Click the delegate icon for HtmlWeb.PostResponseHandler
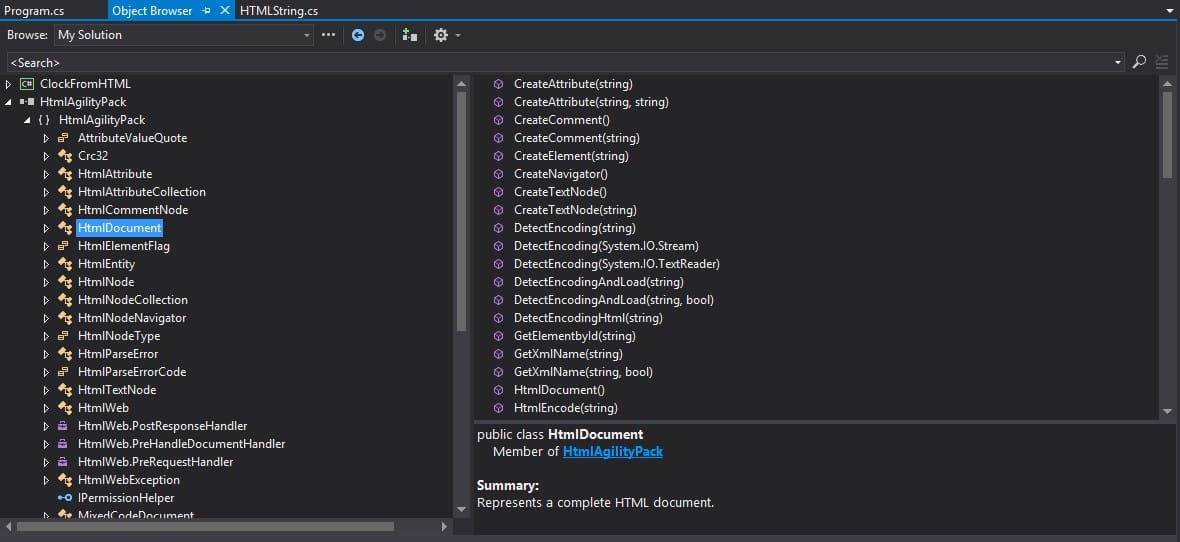 coord(64,425)
